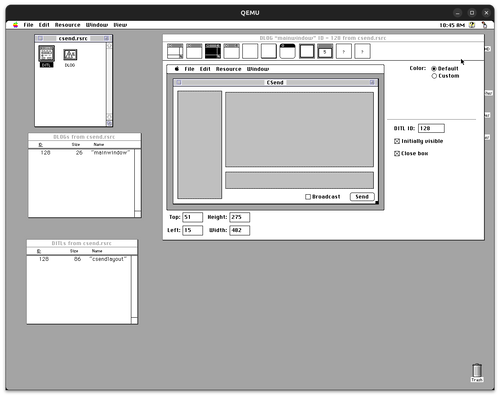The height and width of the screenshot is (397, 500).
Task: Pick the thick-bordered dialog box style icon
Action: [x=307, y=51]
